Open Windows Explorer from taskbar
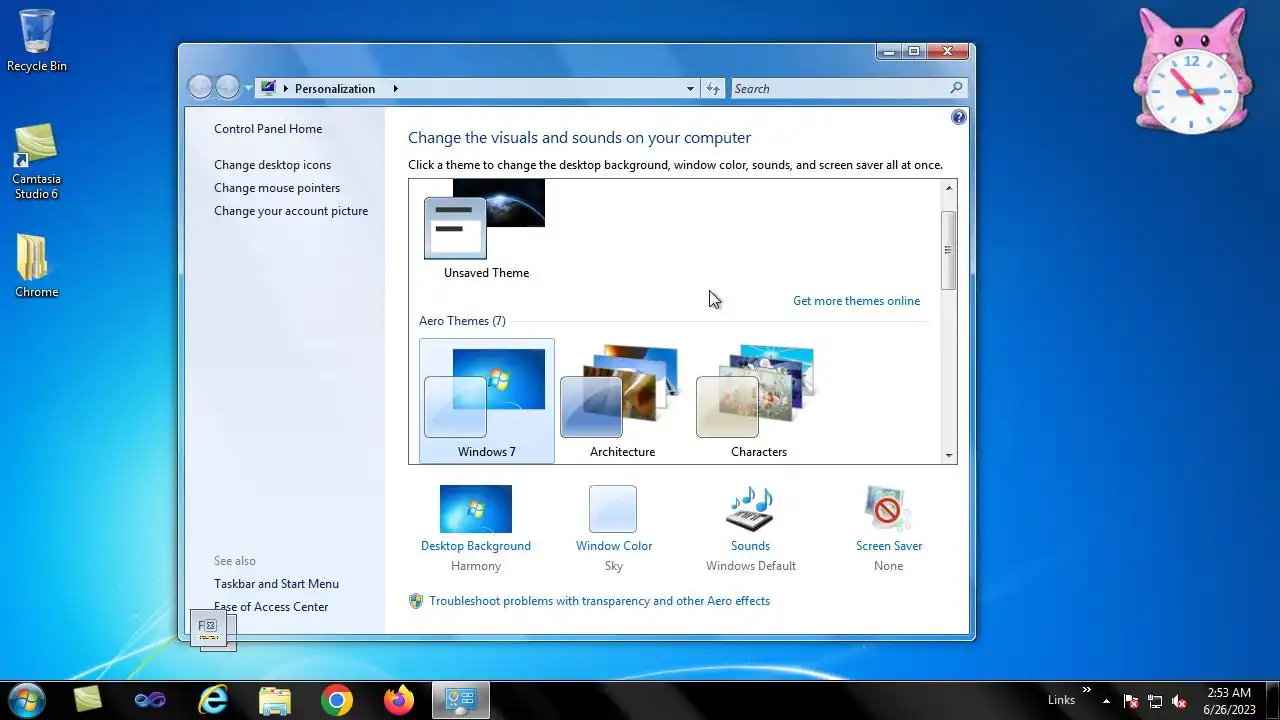This screenshot has width=1280, height=720. point(275,700)
